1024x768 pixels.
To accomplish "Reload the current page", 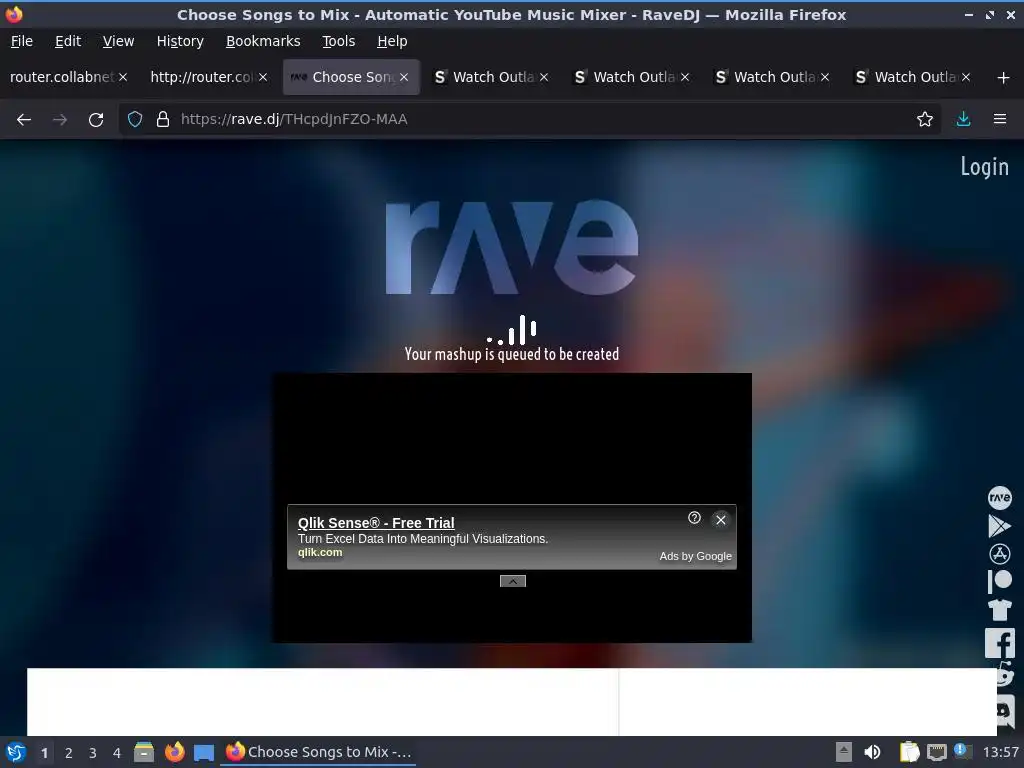I will (x=96, y=120).
